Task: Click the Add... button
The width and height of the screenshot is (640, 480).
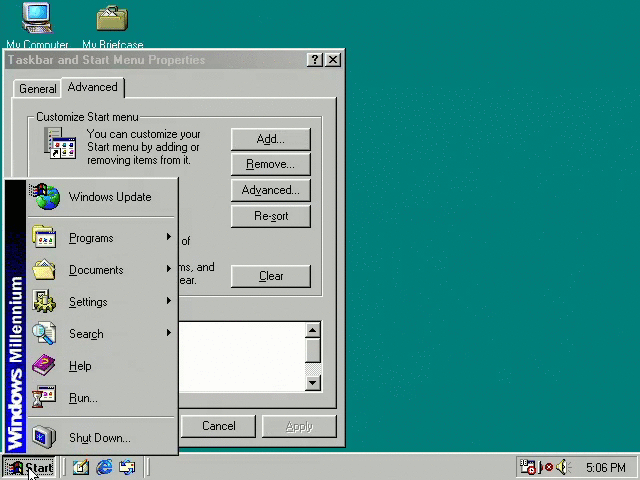Action: point(271,139)
